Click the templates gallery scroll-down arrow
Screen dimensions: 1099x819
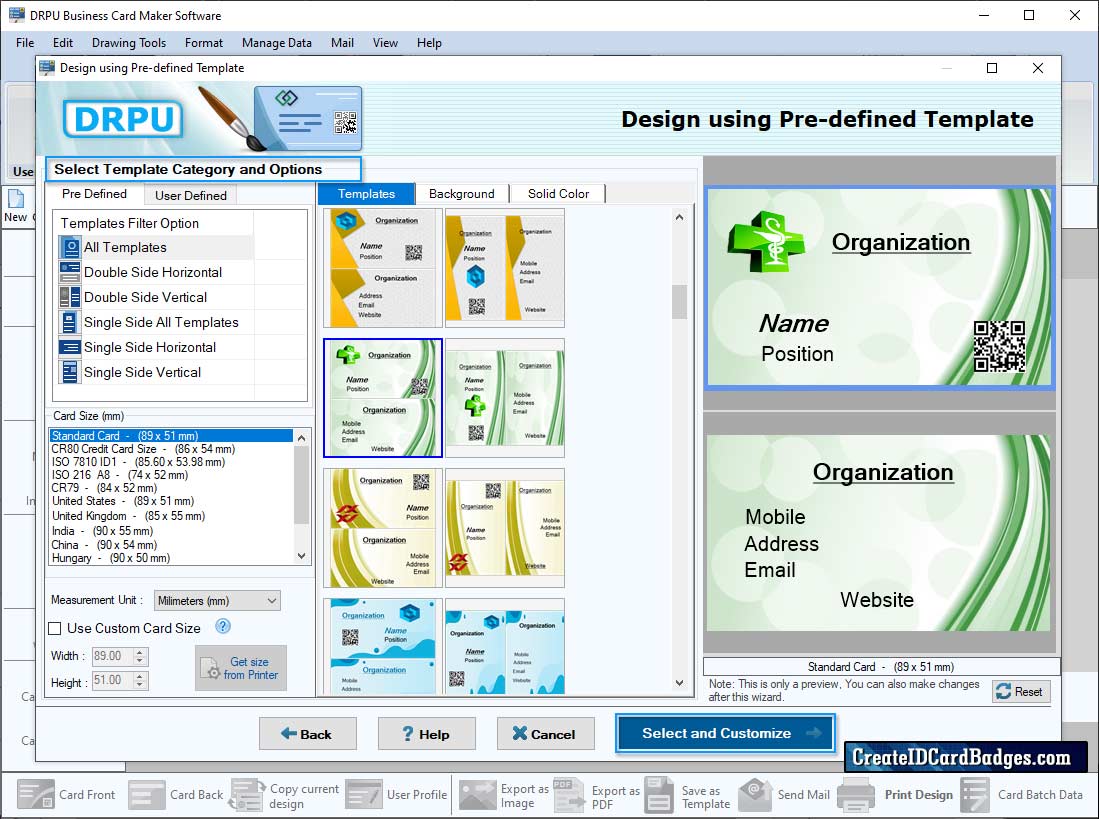coord(679,682)
